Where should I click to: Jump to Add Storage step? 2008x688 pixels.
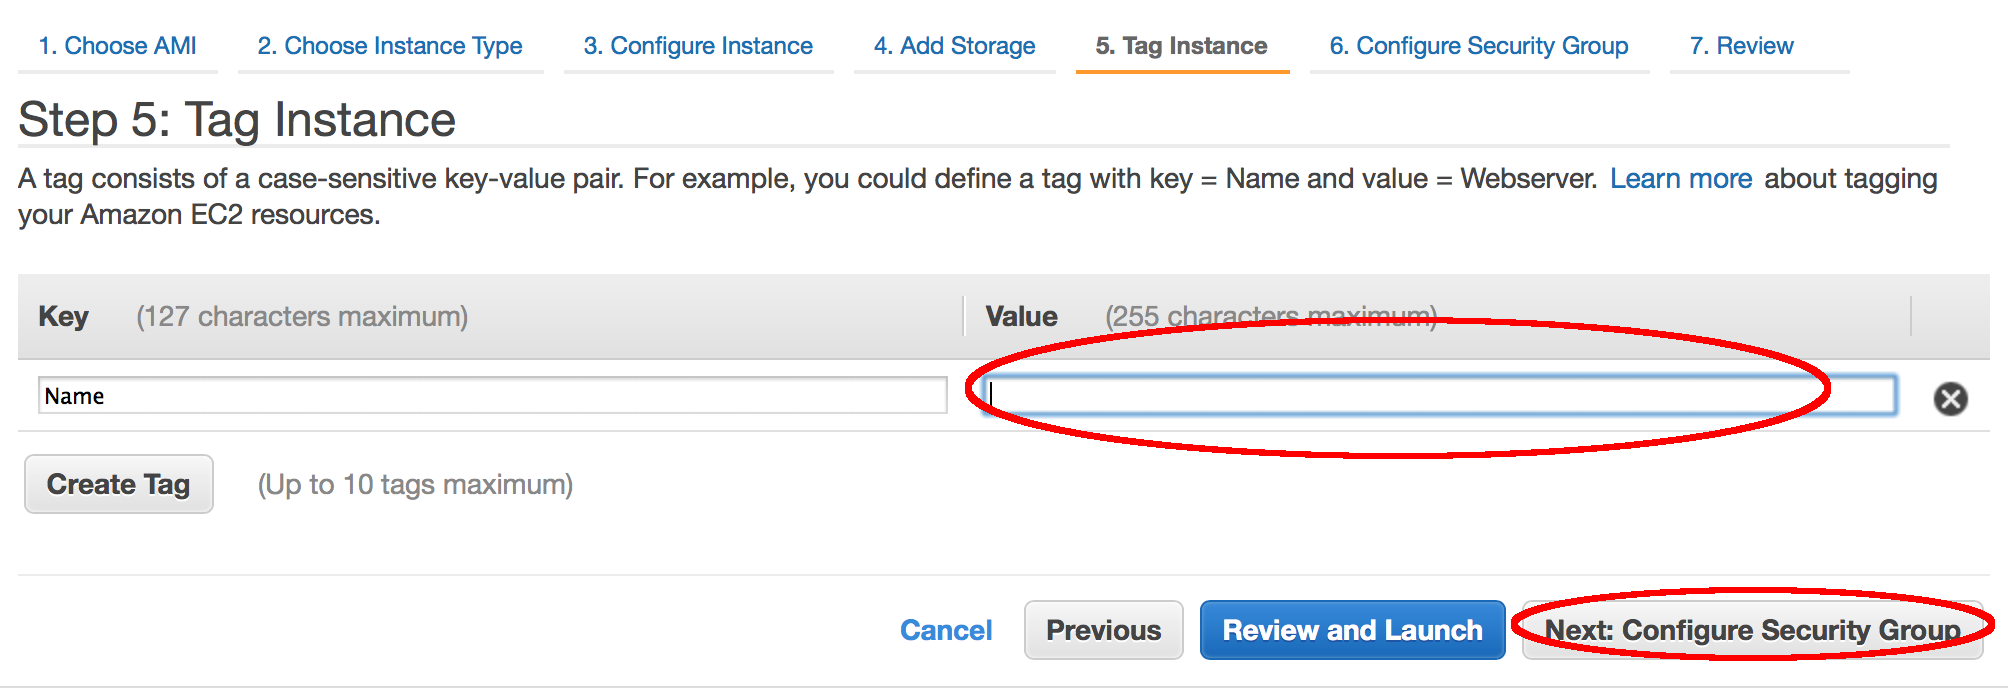click(954, 46)
